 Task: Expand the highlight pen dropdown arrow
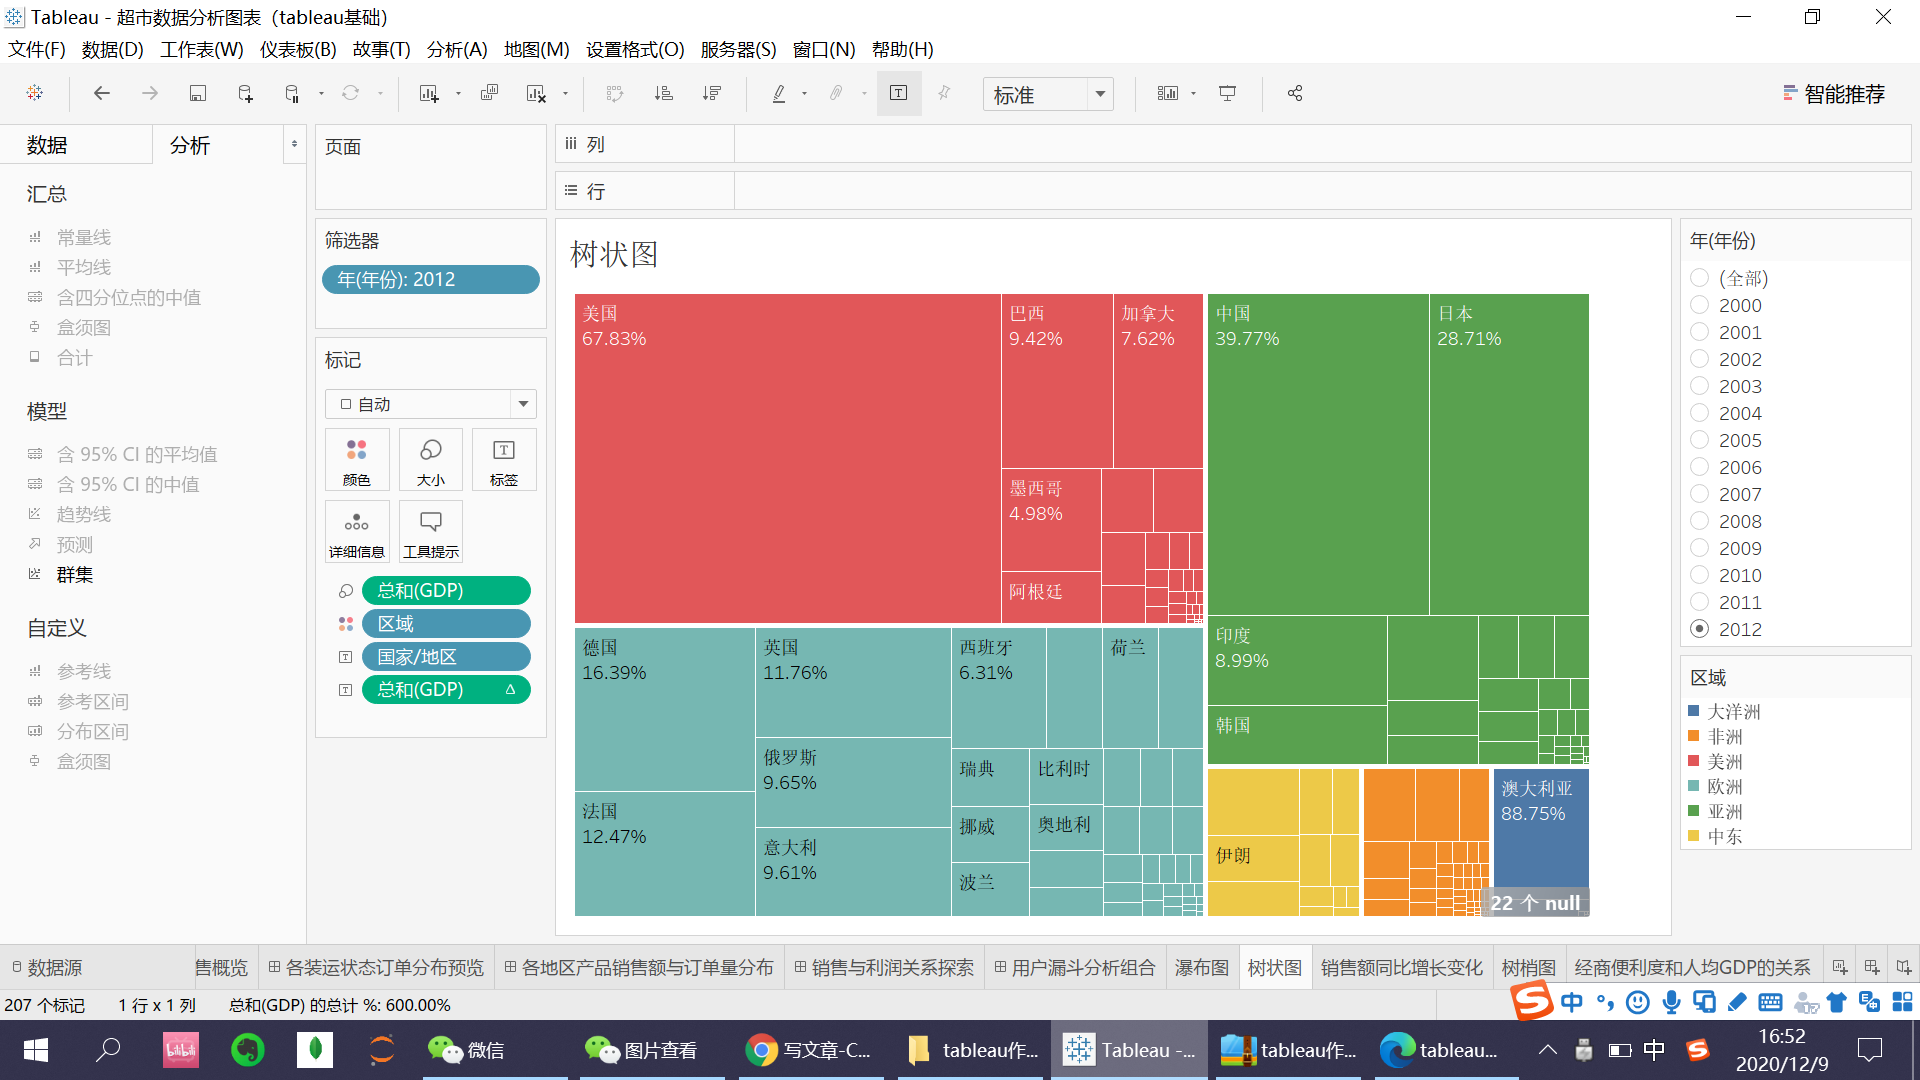pos(805,93)
